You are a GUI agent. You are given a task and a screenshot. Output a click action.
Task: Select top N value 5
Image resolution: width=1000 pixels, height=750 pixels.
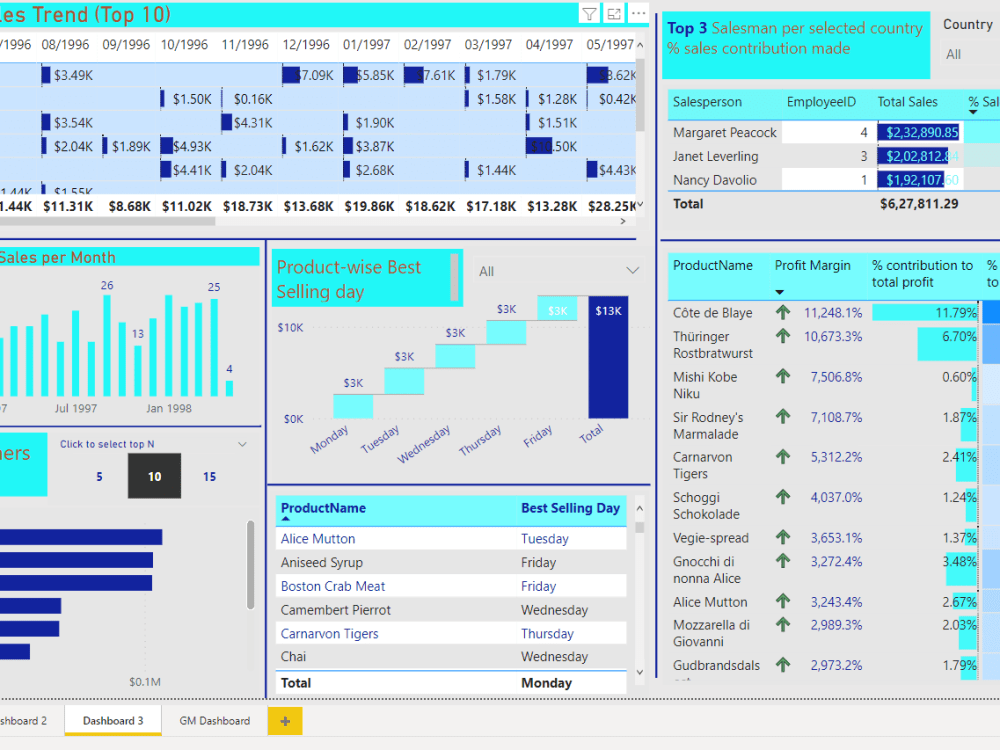pyautogui.click(x=99, y=476)
